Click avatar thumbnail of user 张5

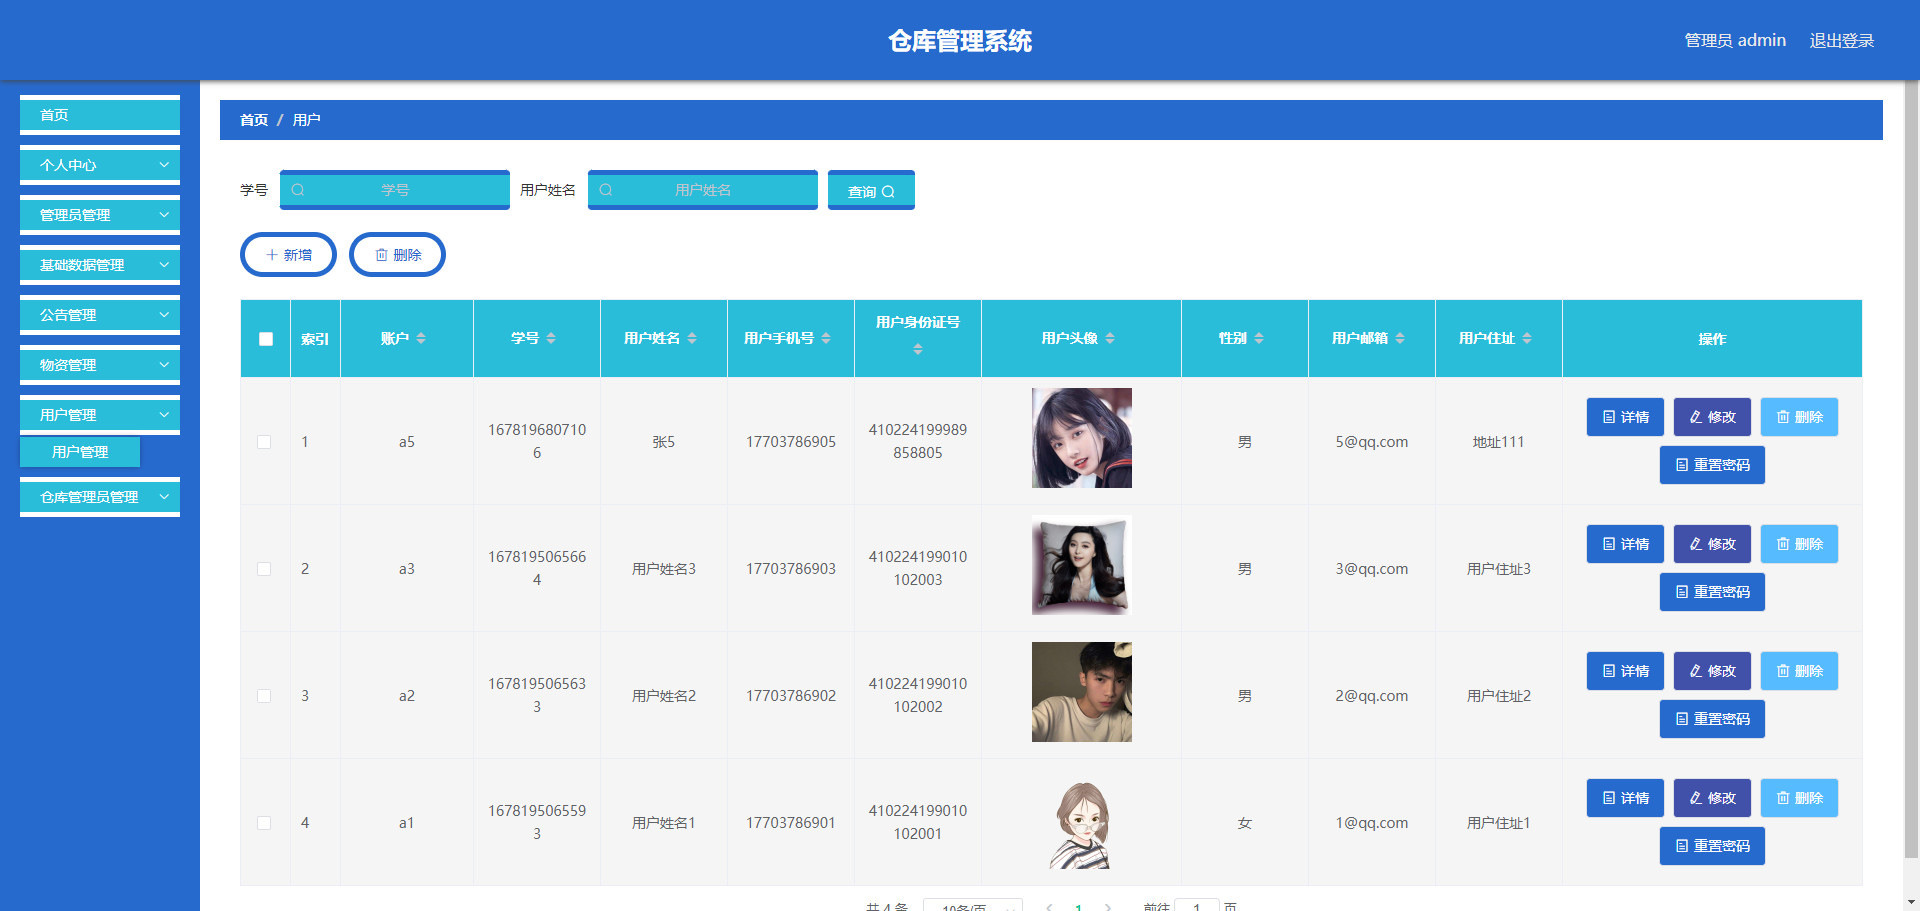[1082, 438]
